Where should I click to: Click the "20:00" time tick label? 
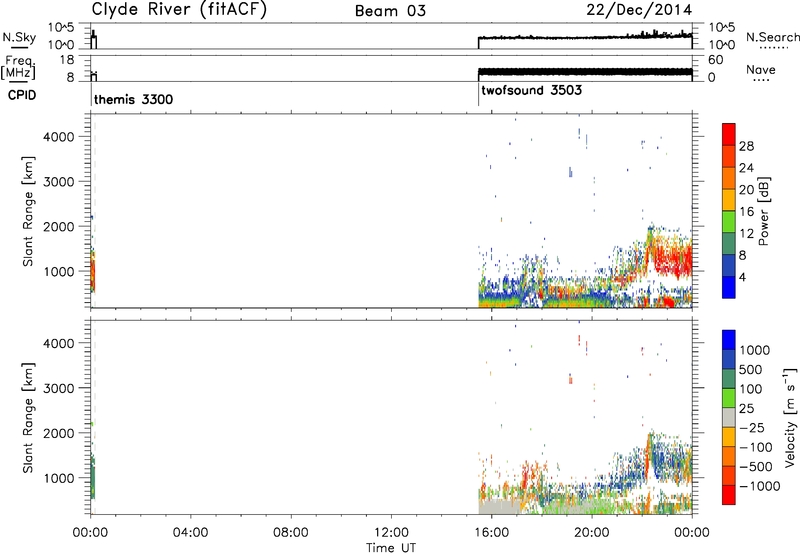pos(592,533)
